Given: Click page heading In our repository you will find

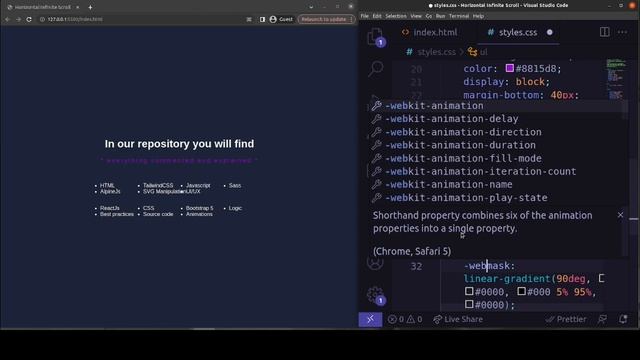Looking at the screenshot, I should tap(179, 144).
